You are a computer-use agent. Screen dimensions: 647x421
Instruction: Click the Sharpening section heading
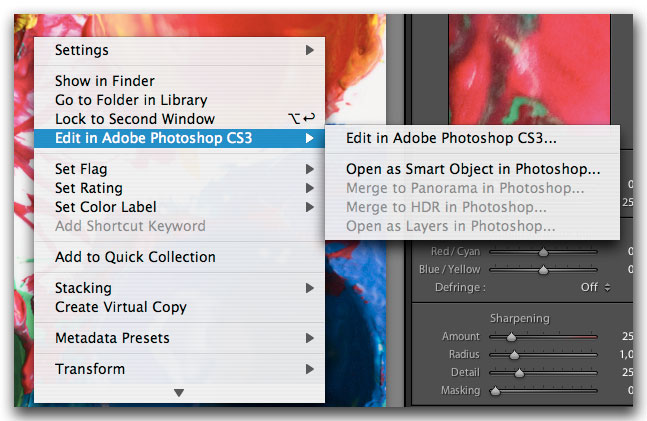(x=519, y=318)
